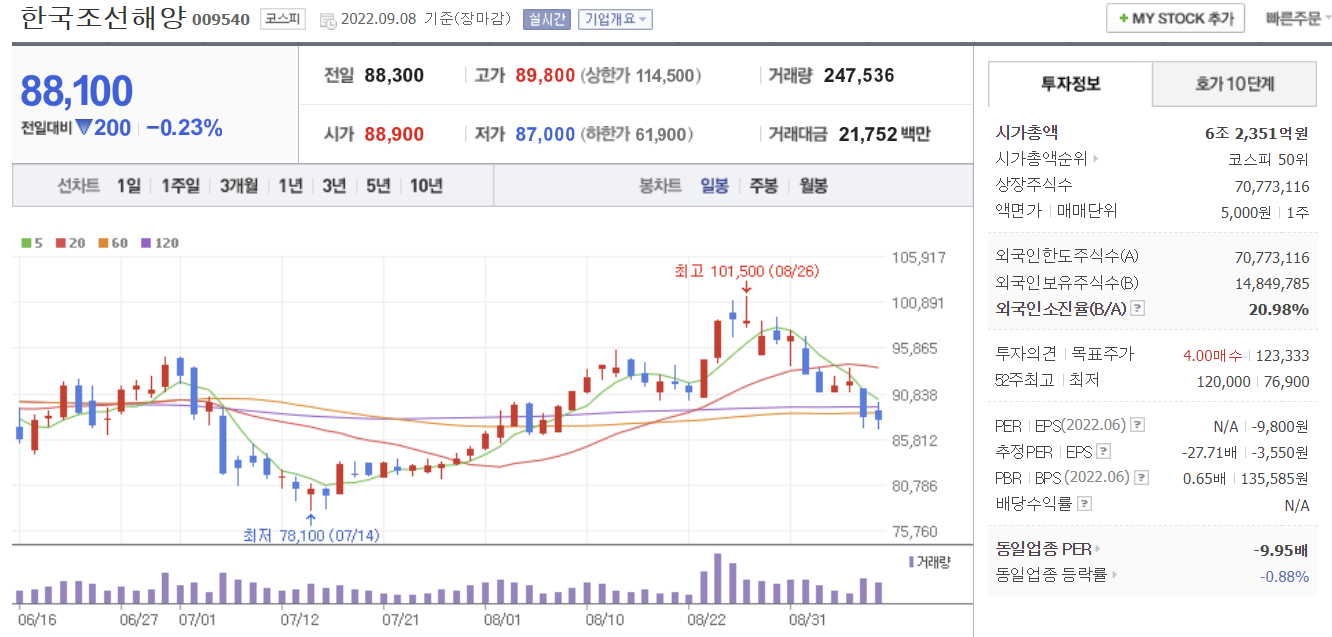The width and height of the screenshot is (1332, 637).
Task: Click the orange 60-day MA color swatch
Action: (103, 243)
